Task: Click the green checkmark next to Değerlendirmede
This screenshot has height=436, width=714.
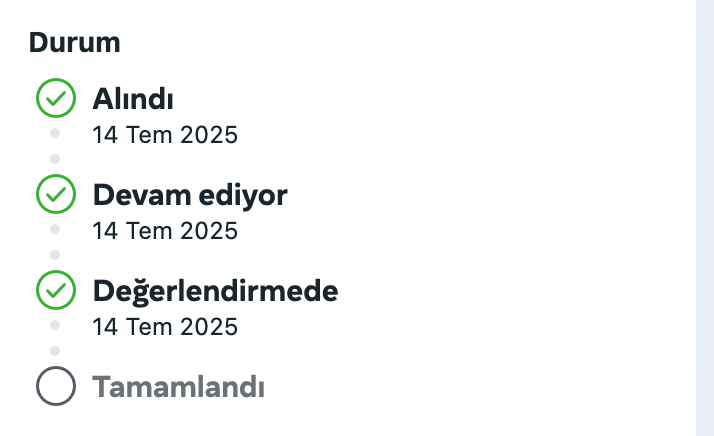Action: tap(56, 290)
